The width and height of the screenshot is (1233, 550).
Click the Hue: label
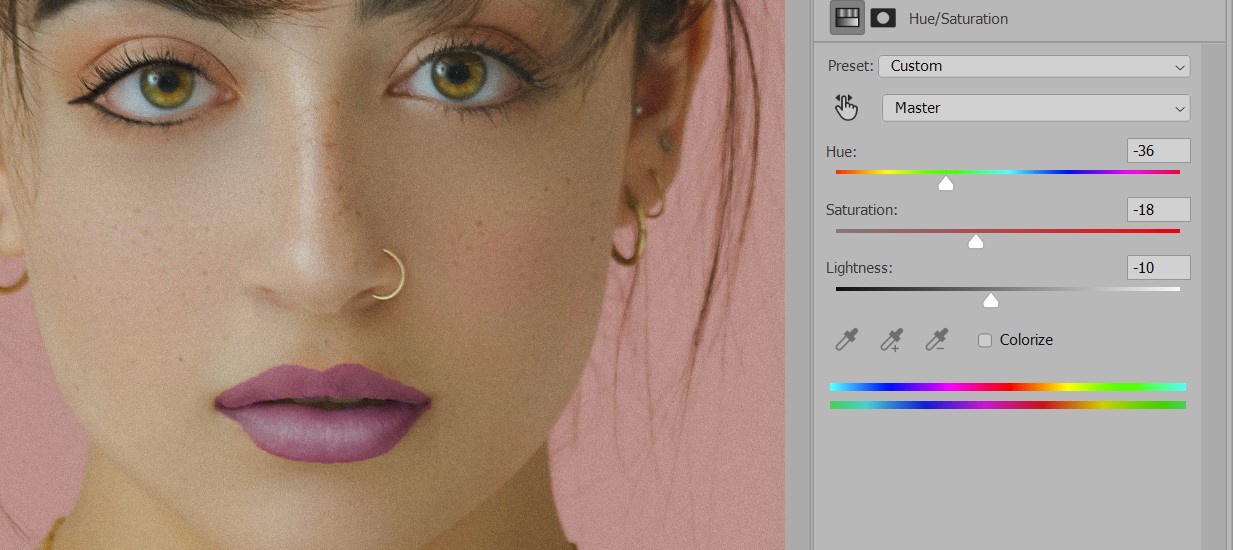pyautogui.click(x=841, y=152)
